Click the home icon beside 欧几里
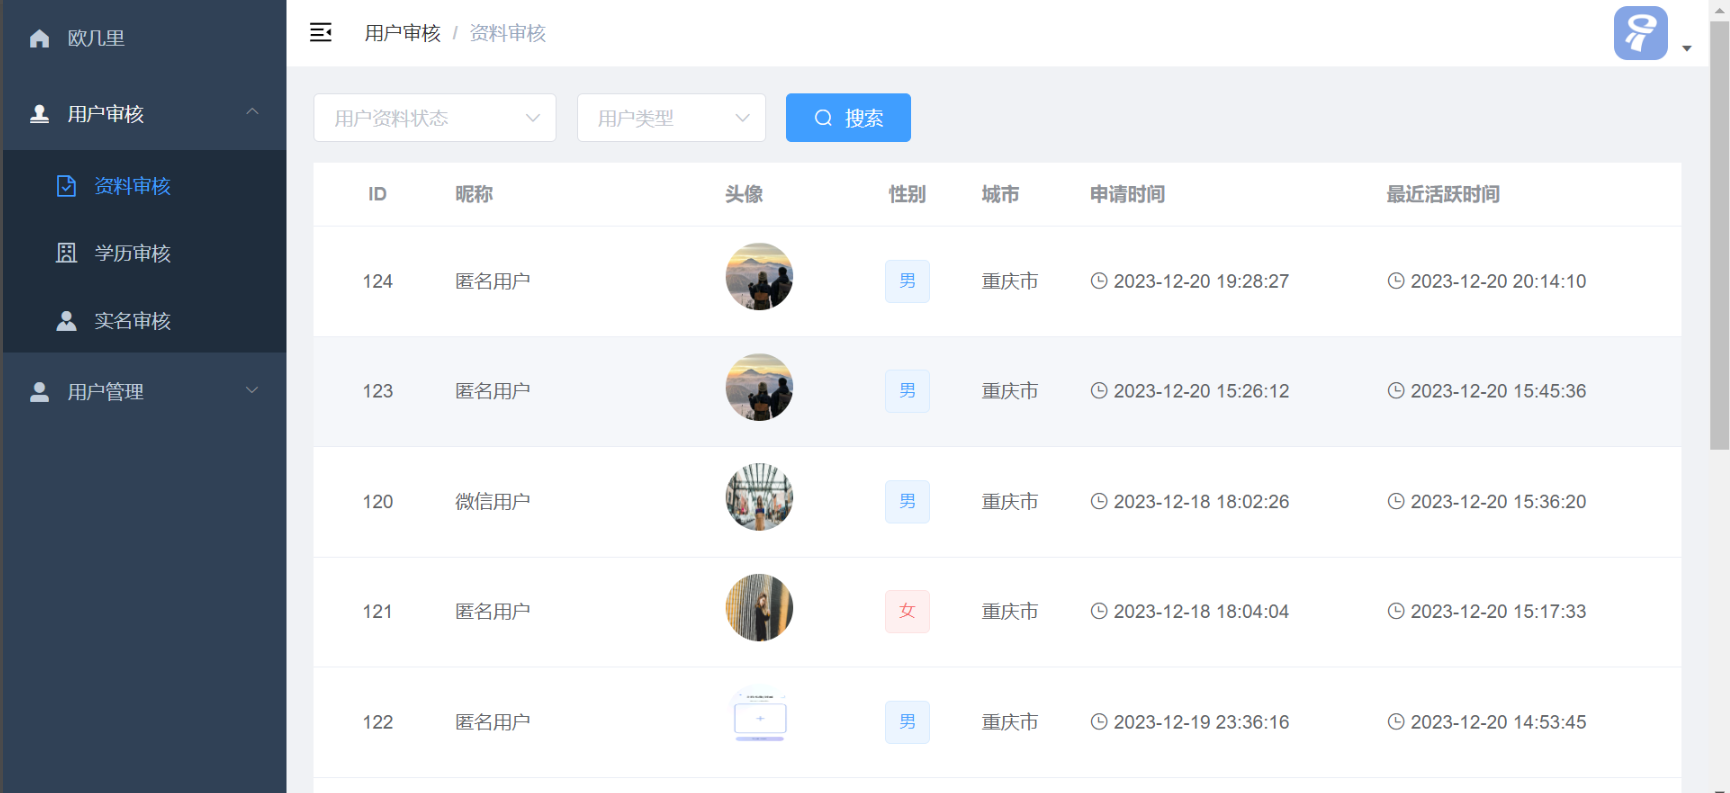The width and height of the screenshot is (1730, 793). point(40,38)
